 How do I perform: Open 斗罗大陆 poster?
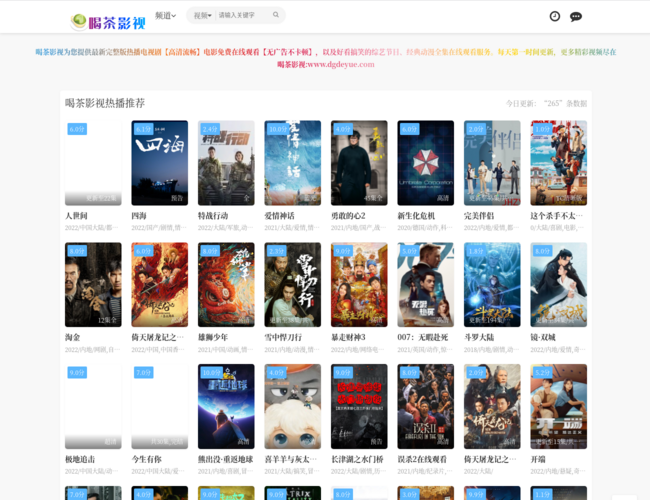coord(492,285)
